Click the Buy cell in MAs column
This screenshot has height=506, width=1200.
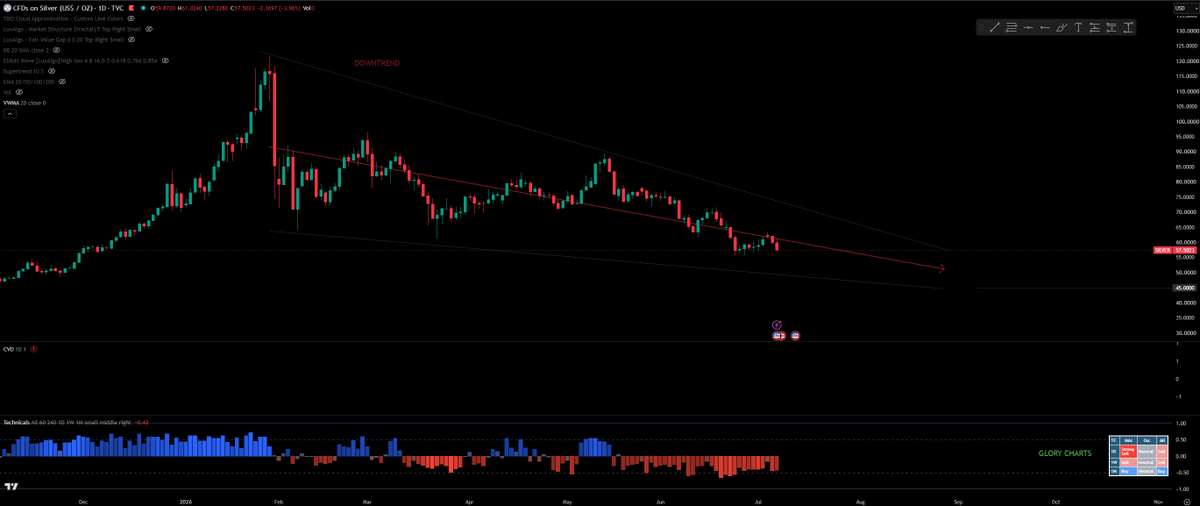point(1128,471)
